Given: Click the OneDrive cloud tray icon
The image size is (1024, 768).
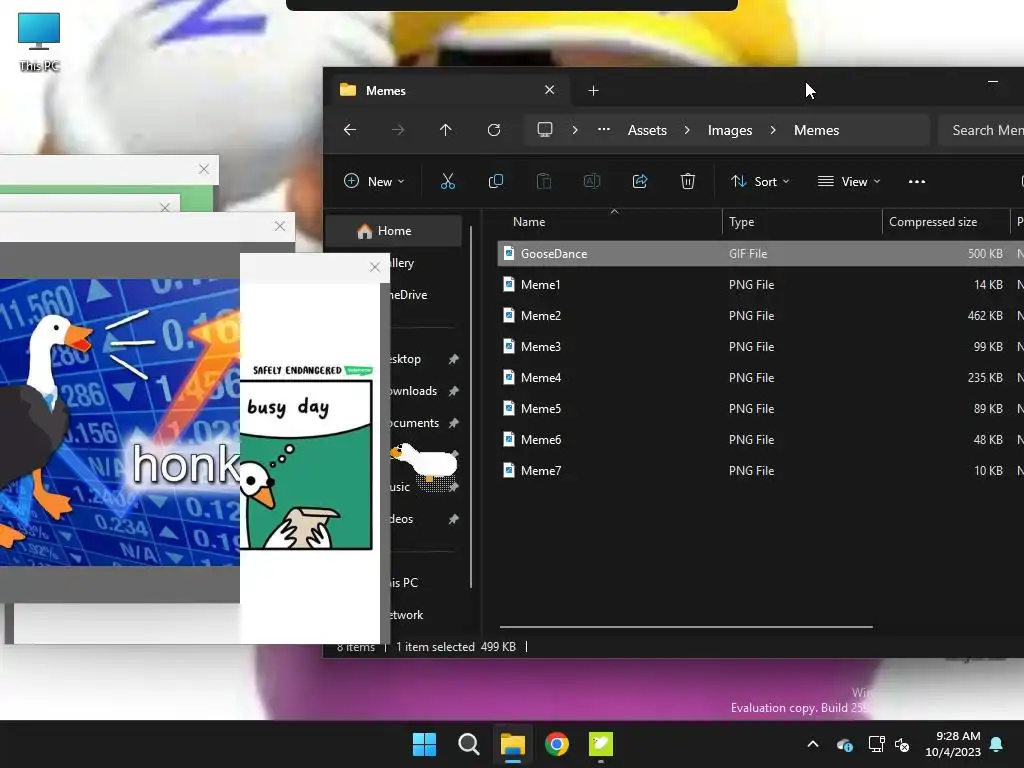Looking at the screenshot, I should click(x=844, y=744).
